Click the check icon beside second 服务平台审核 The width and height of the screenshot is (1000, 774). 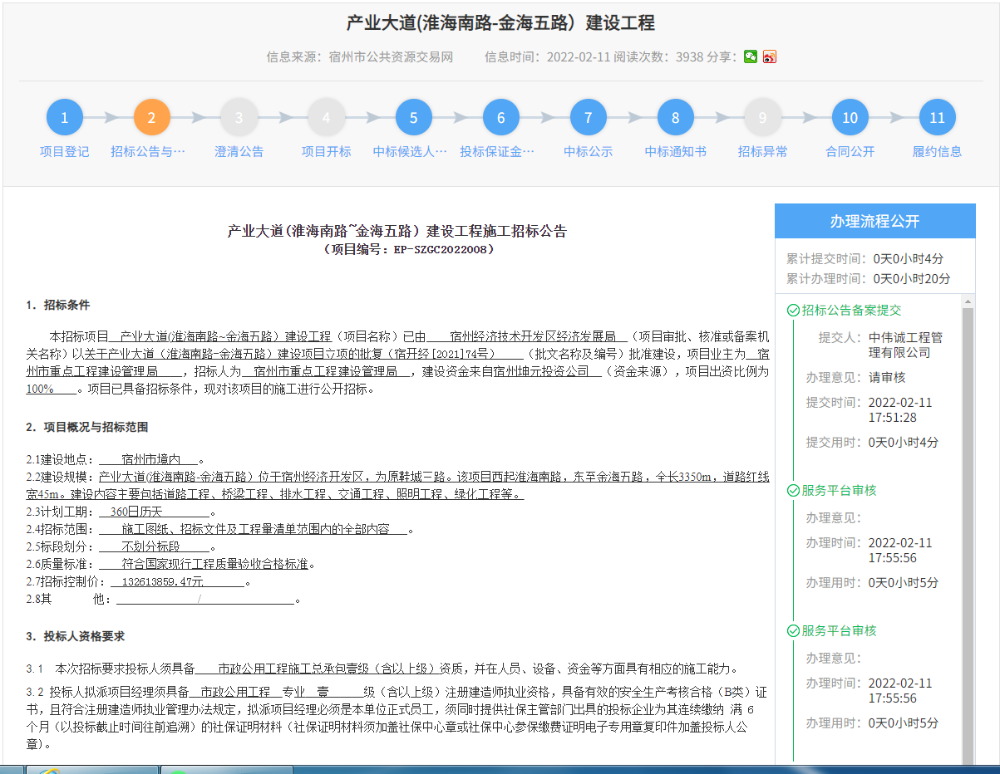click(x=793, y=631)
